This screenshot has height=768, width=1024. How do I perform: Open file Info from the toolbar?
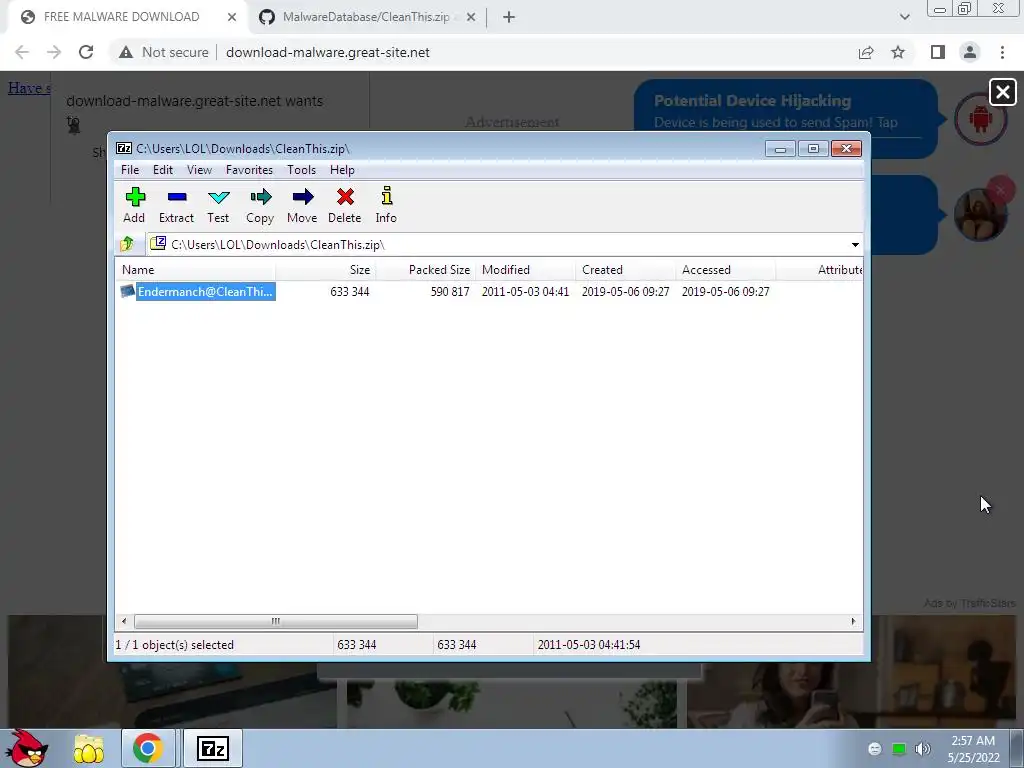click(386, 205)
